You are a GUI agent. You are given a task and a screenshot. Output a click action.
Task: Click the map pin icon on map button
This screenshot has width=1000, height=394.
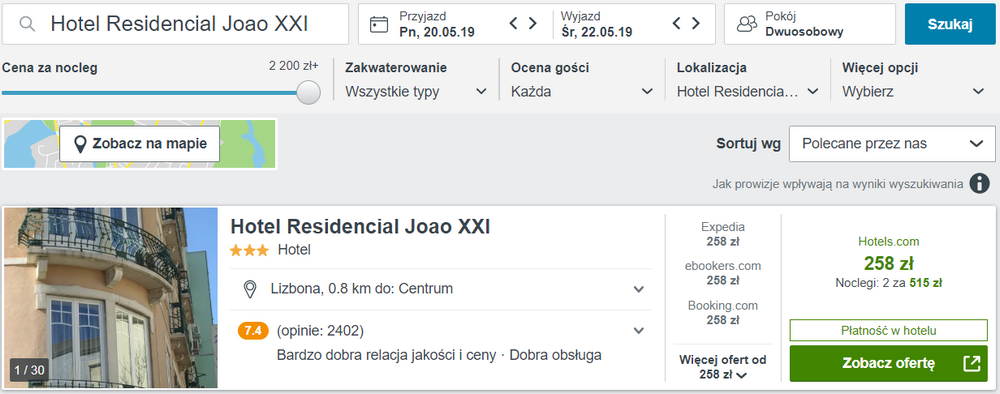coord(80,145)
